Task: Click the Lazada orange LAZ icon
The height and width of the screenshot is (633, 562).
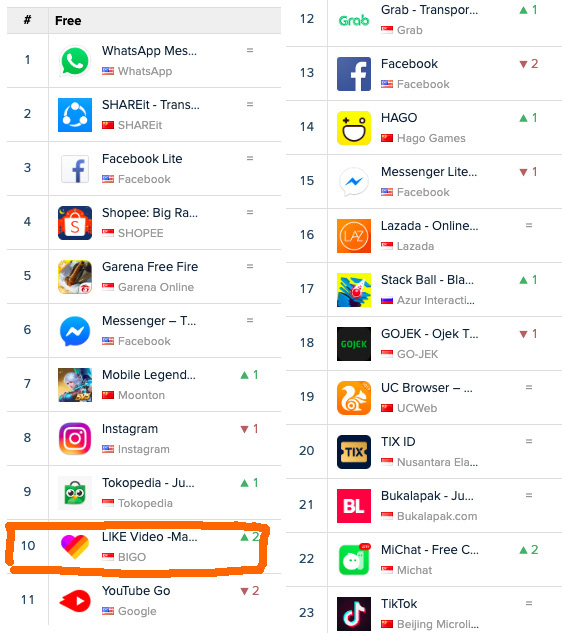Action: click(354, 236)
